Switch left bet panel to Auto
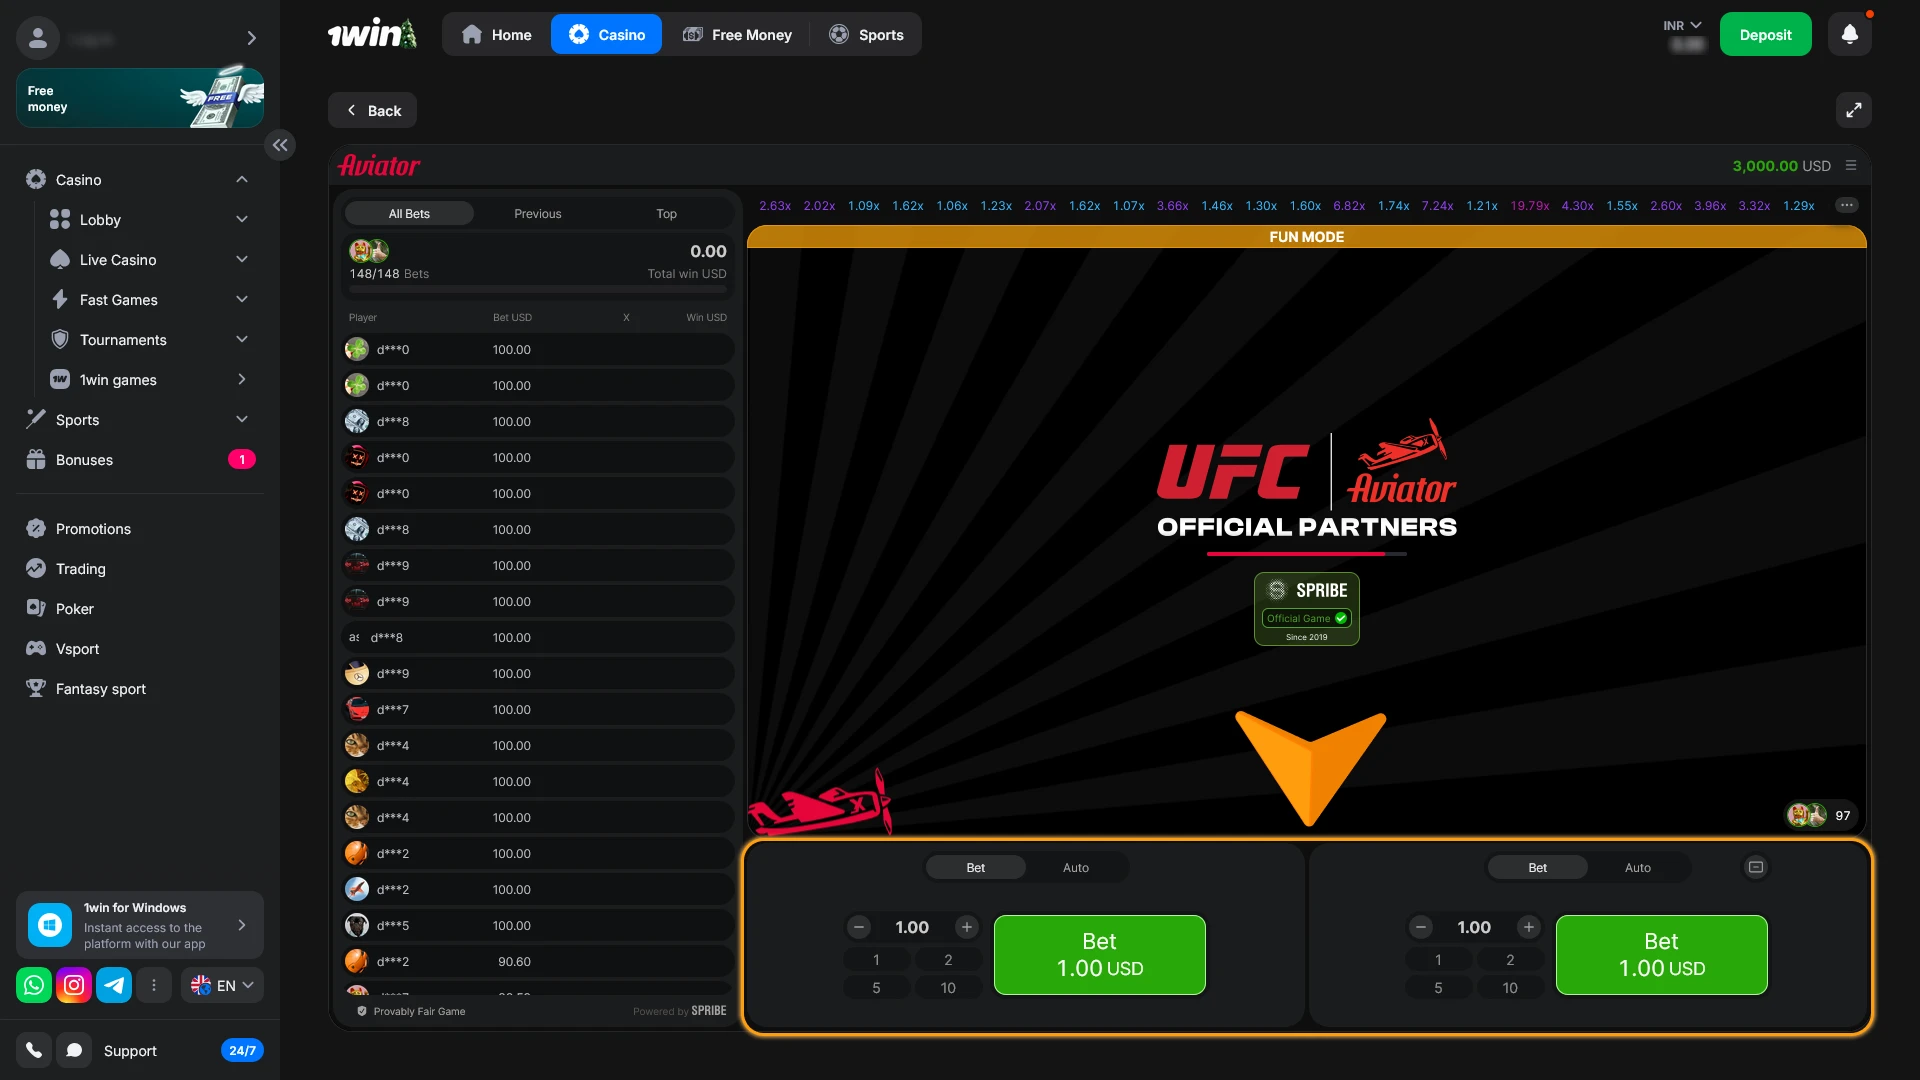Screen dimensions: 1920x1080 click(x=1076, y=868)
